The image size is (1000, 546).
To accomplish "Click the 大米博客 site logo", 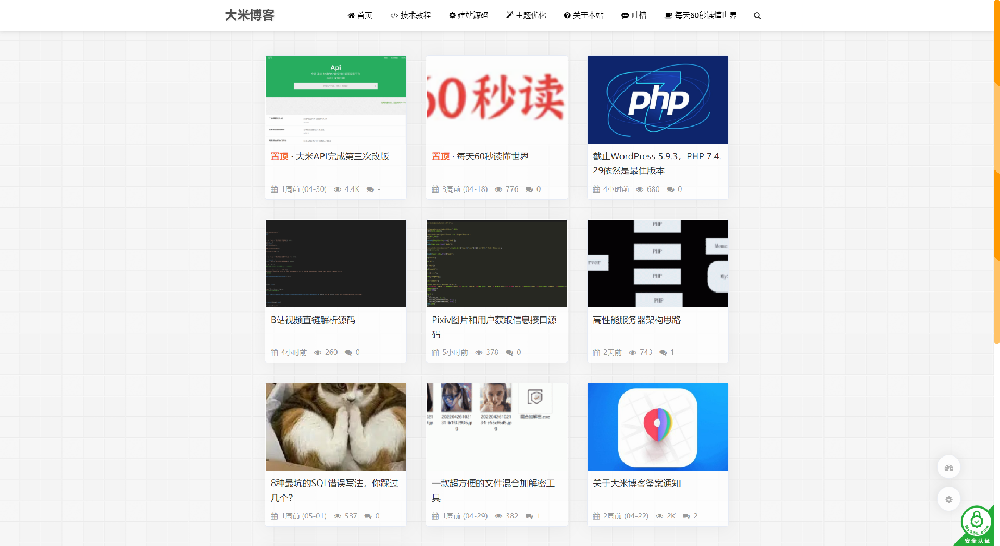I will pos(250,15).
